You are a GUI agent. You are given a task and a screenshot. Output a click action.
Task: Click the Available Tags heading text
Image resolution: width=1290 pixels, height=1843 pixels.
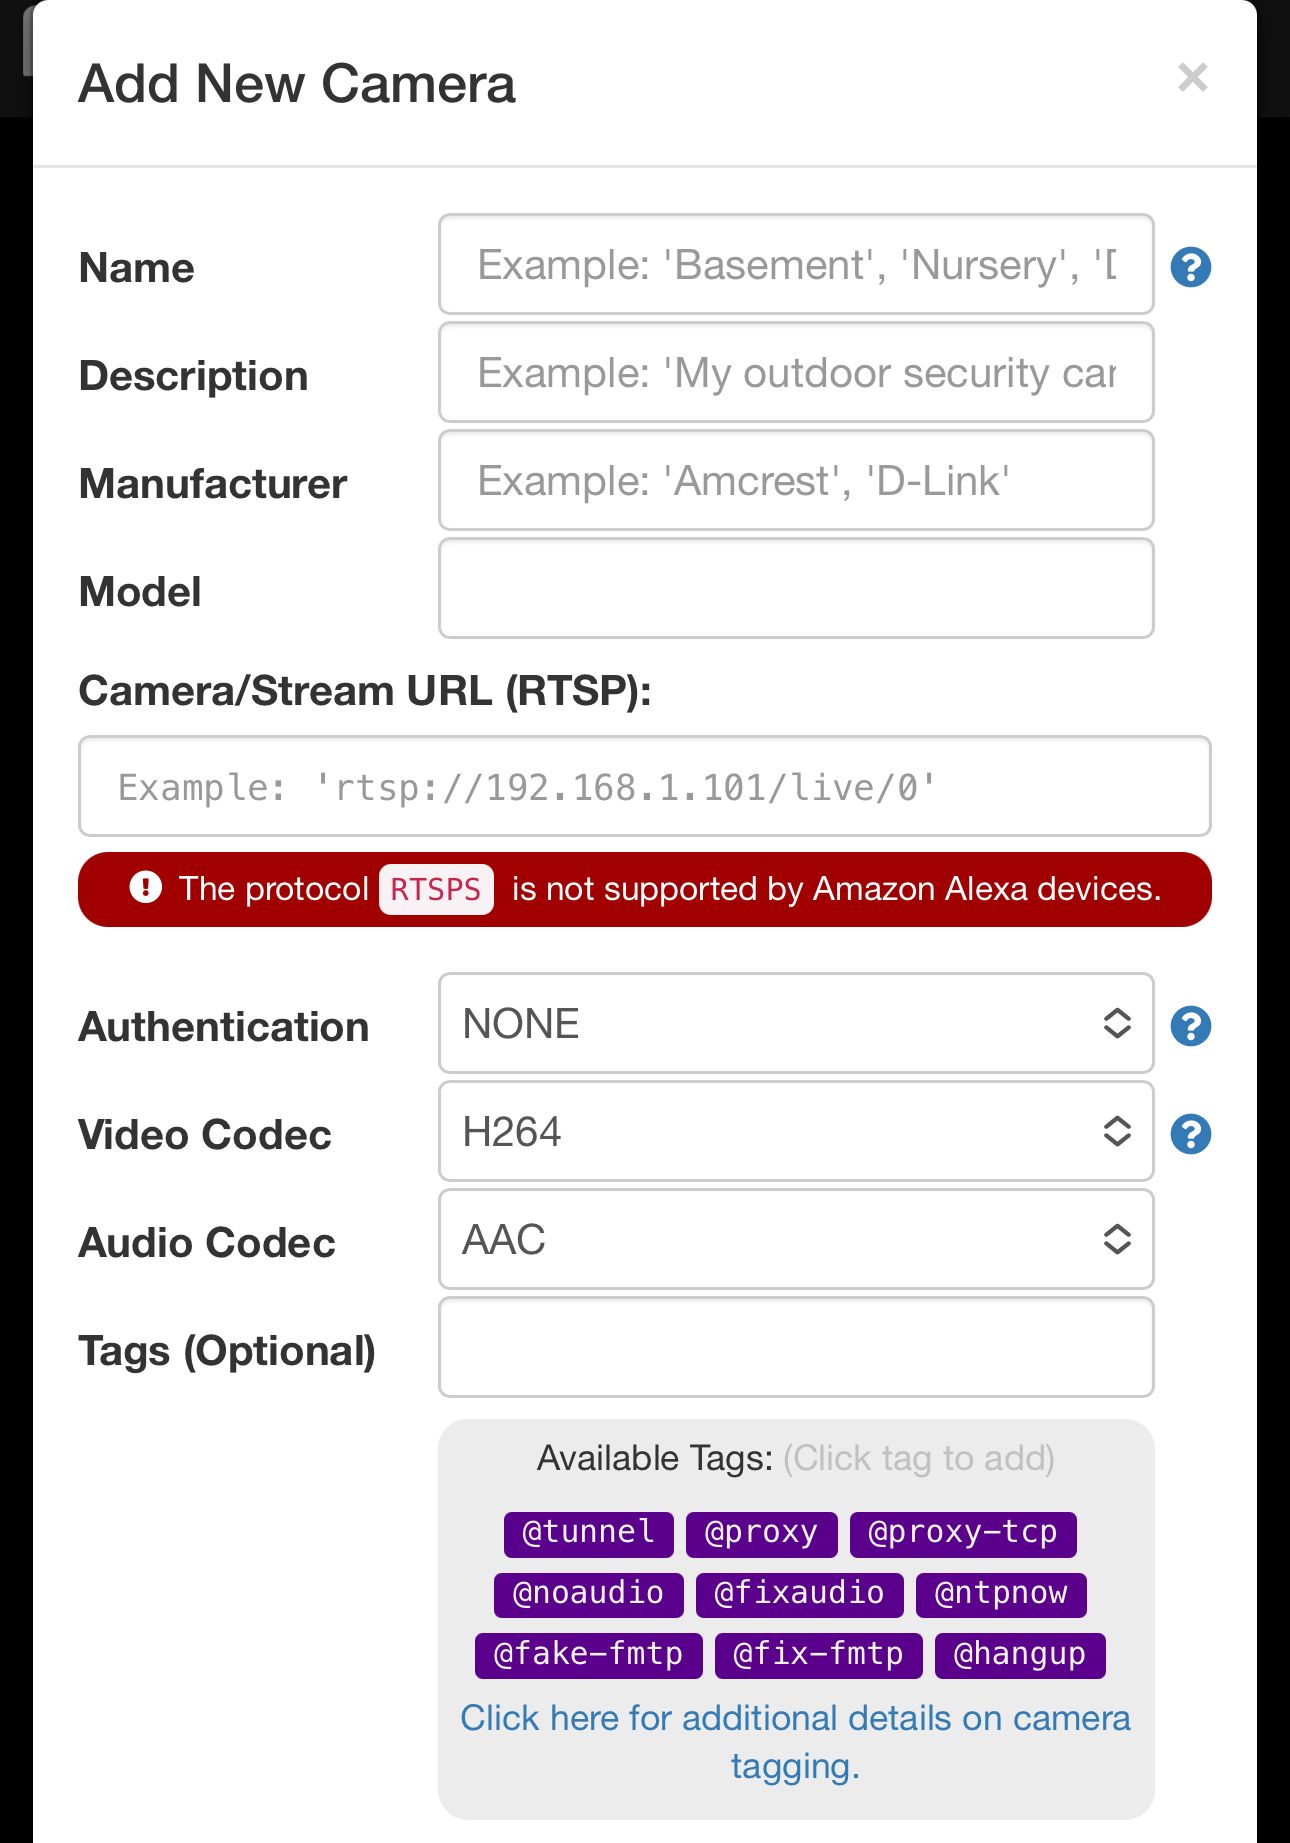pos(655,1458)
